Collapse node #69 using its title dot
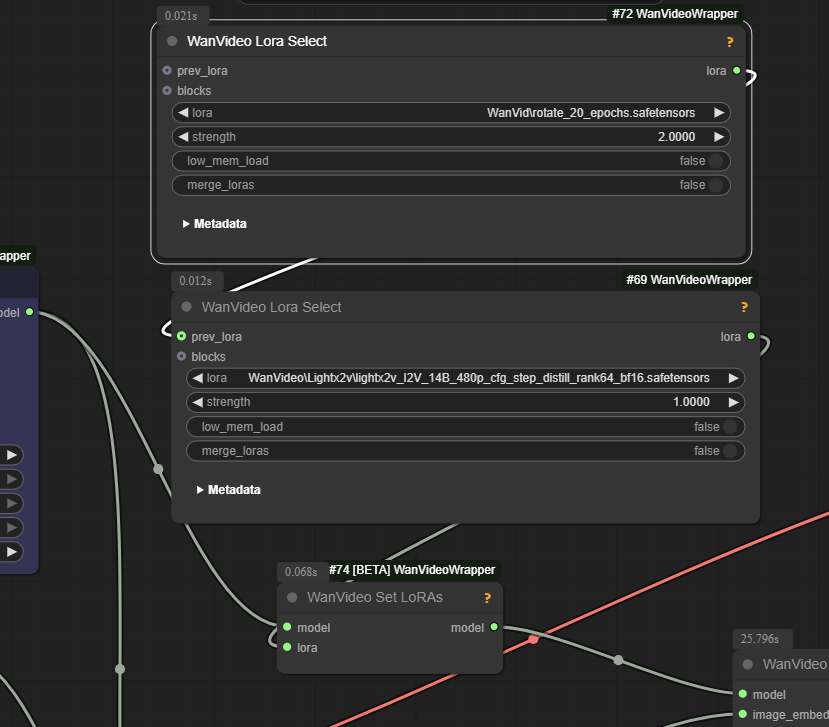This screenshot has height=727, width=829. click(186, 307)
